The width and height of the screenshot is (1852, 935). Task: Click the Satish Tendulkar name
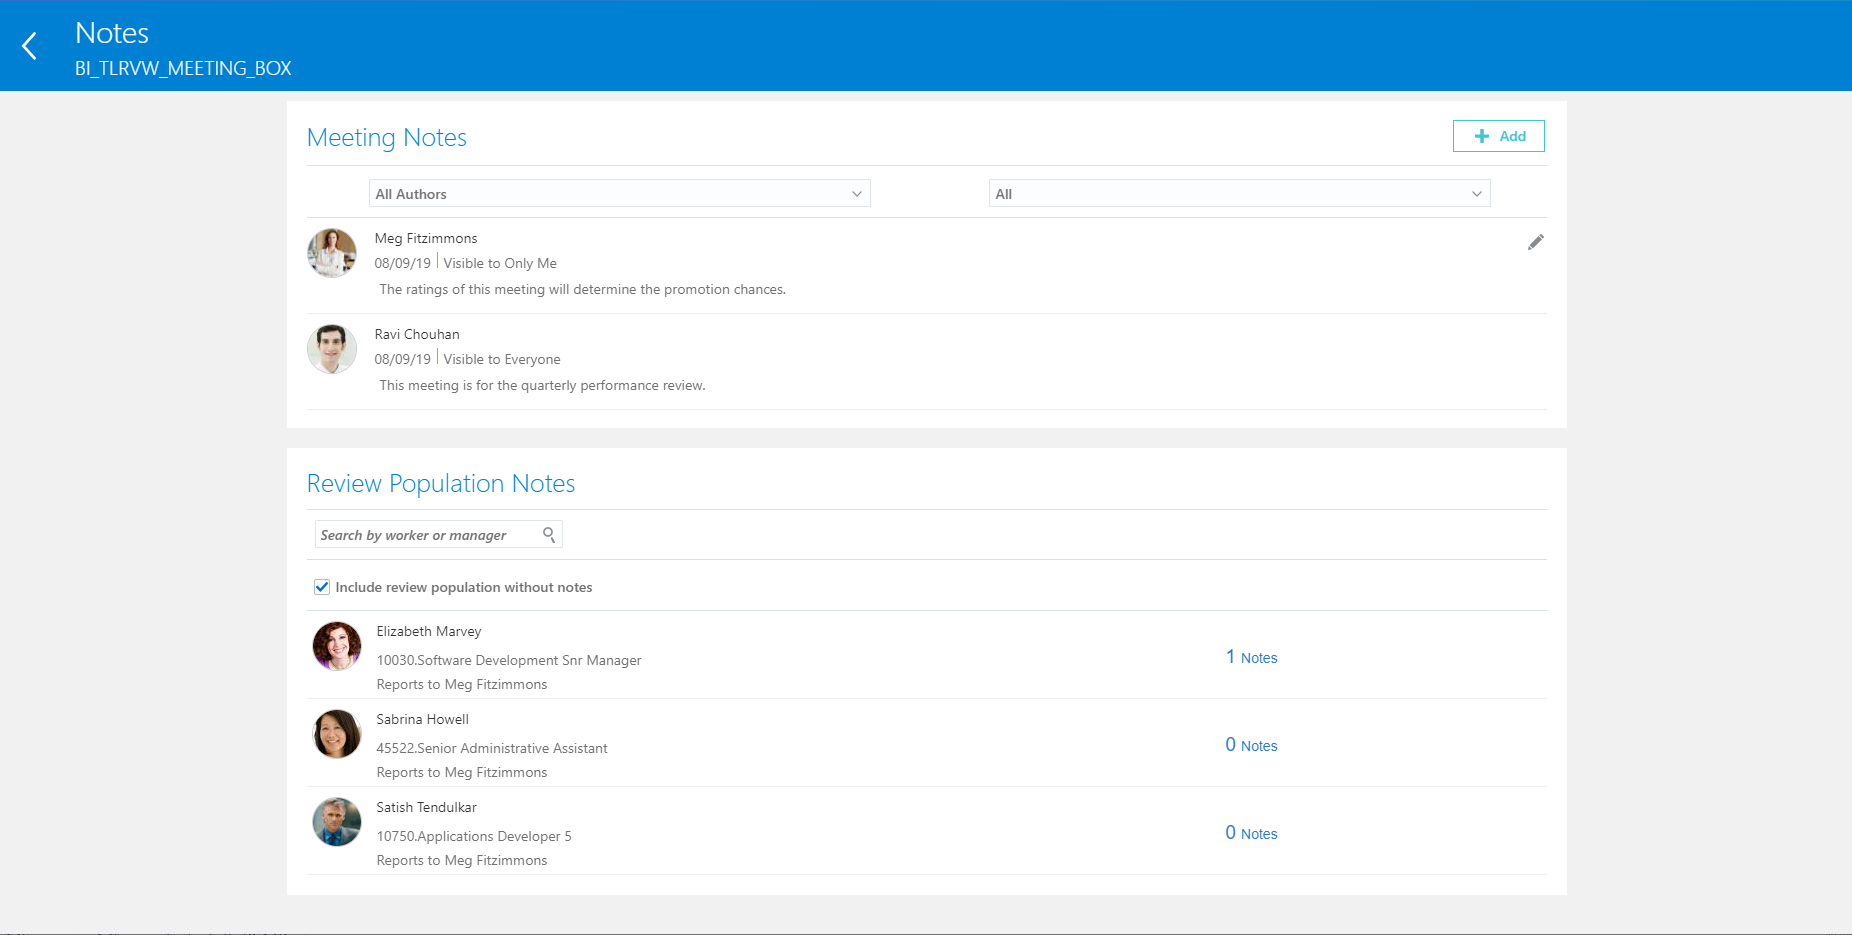427,807
